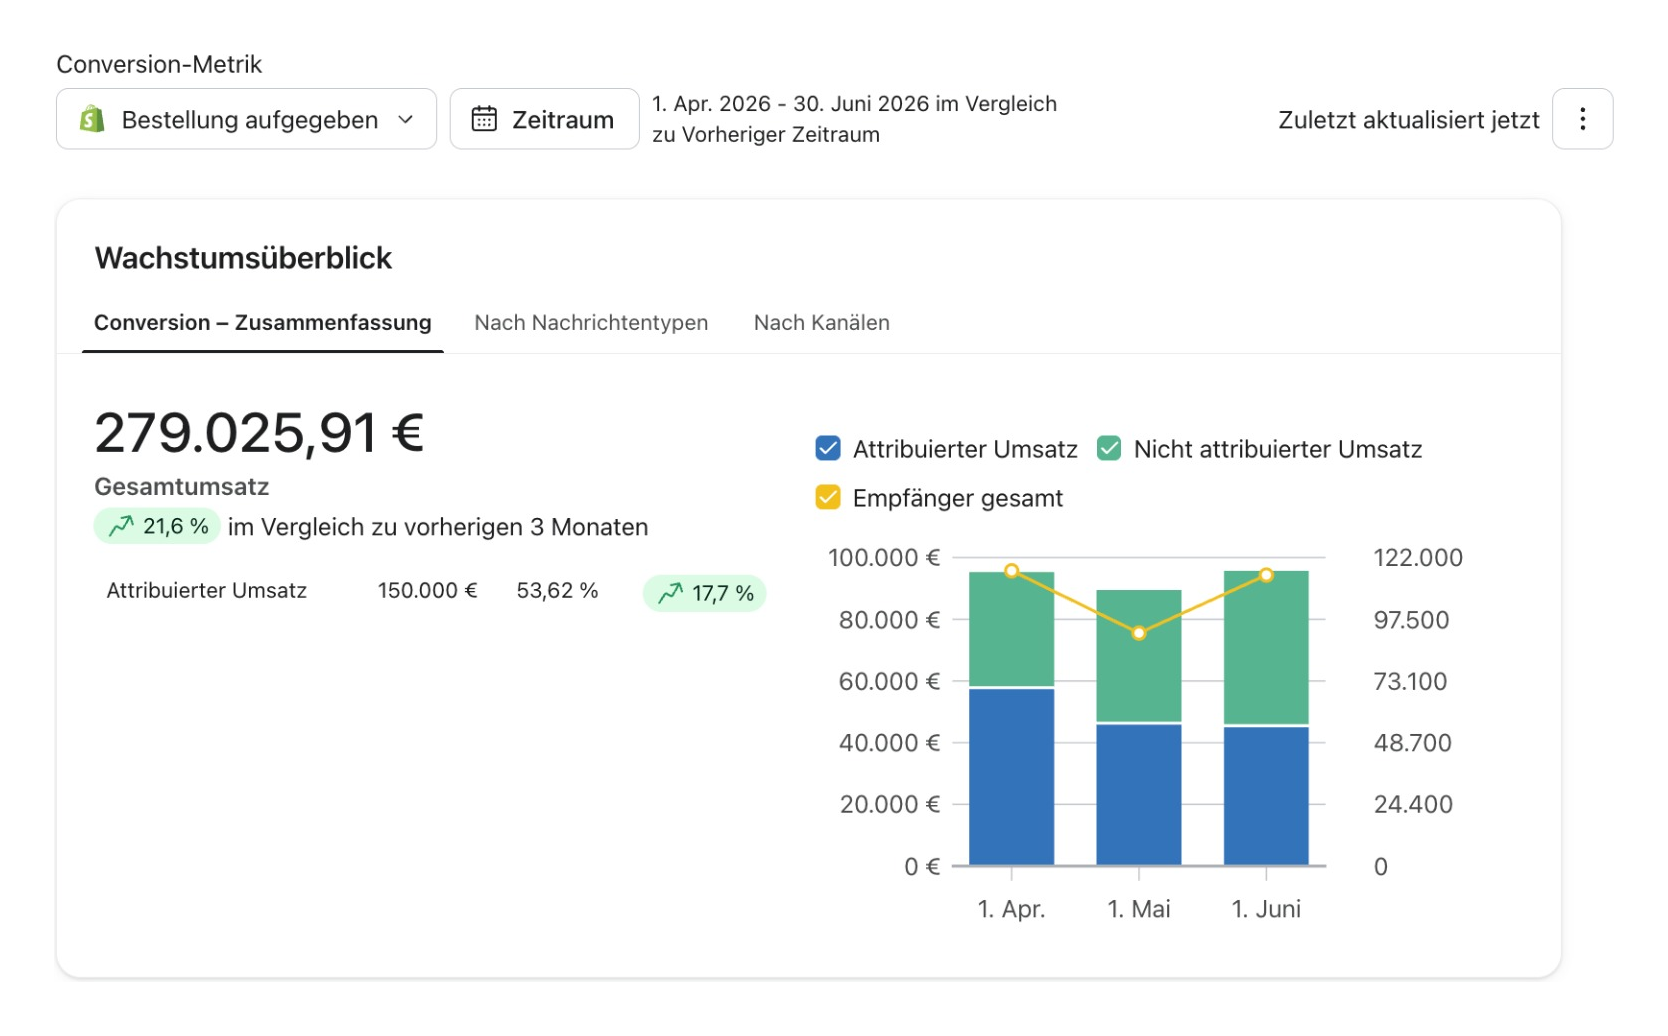Select the yellow line point over May
1668x1036 pixels.
[x=1138, y=633]
